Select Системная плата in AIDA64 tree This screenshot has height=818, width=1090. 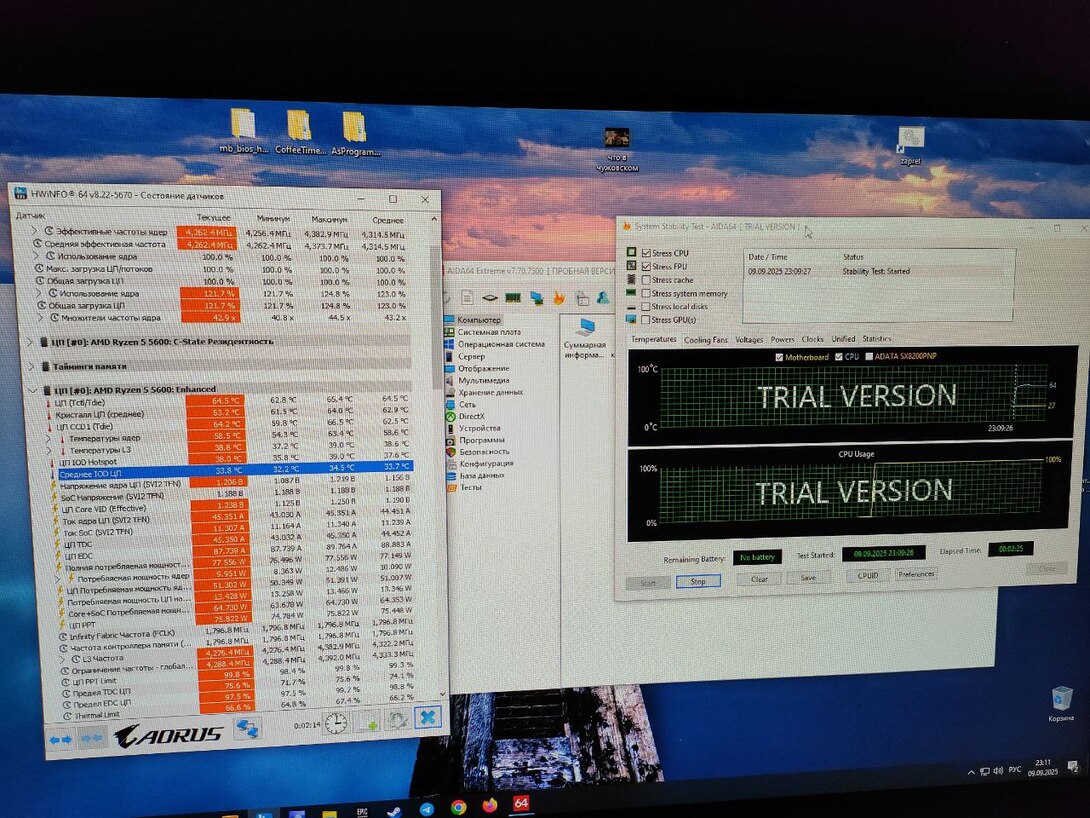click(x=489, y=332)
